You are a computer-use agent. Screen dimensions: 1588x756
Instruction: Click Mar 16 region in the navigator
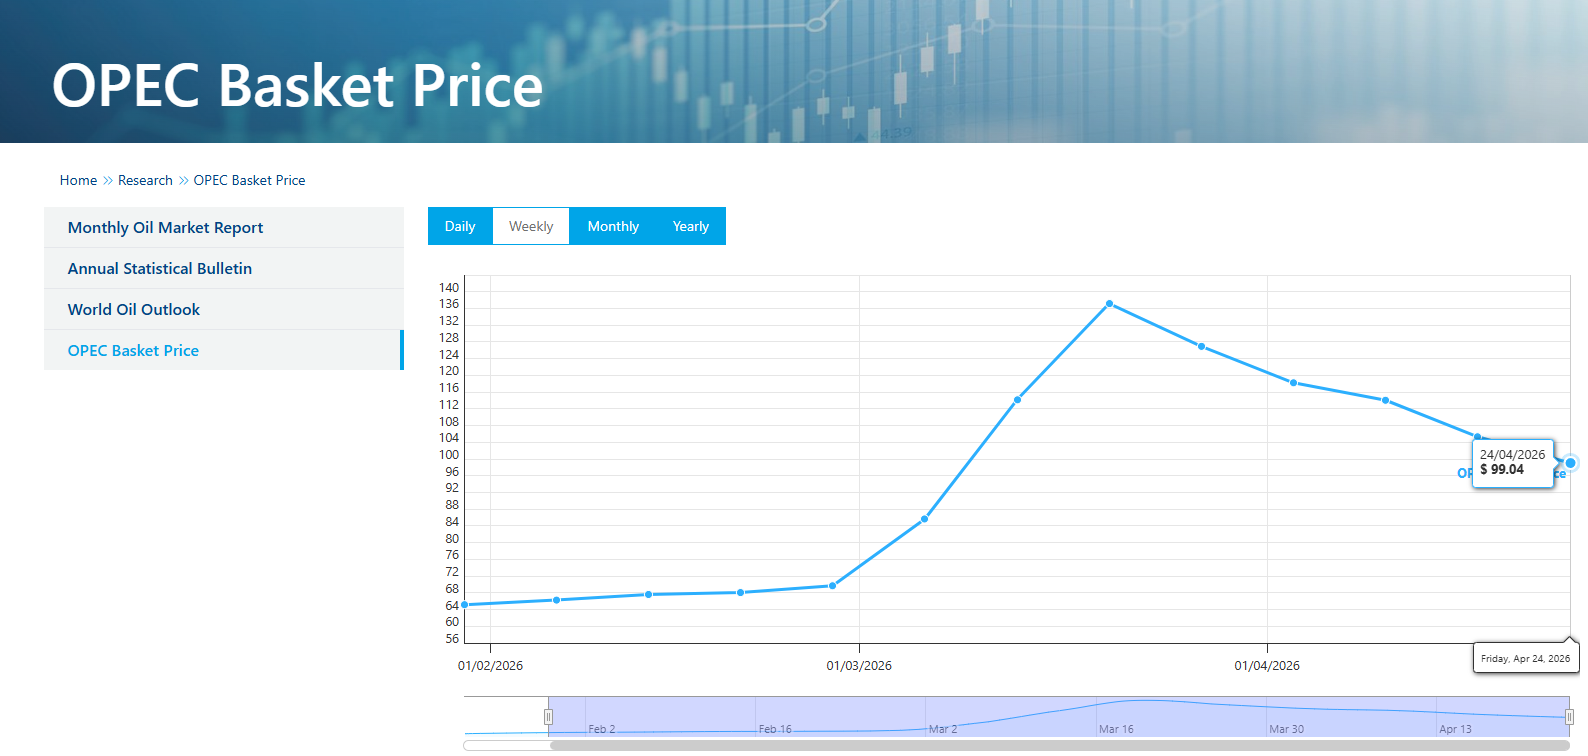click(x=1116, y=718)
